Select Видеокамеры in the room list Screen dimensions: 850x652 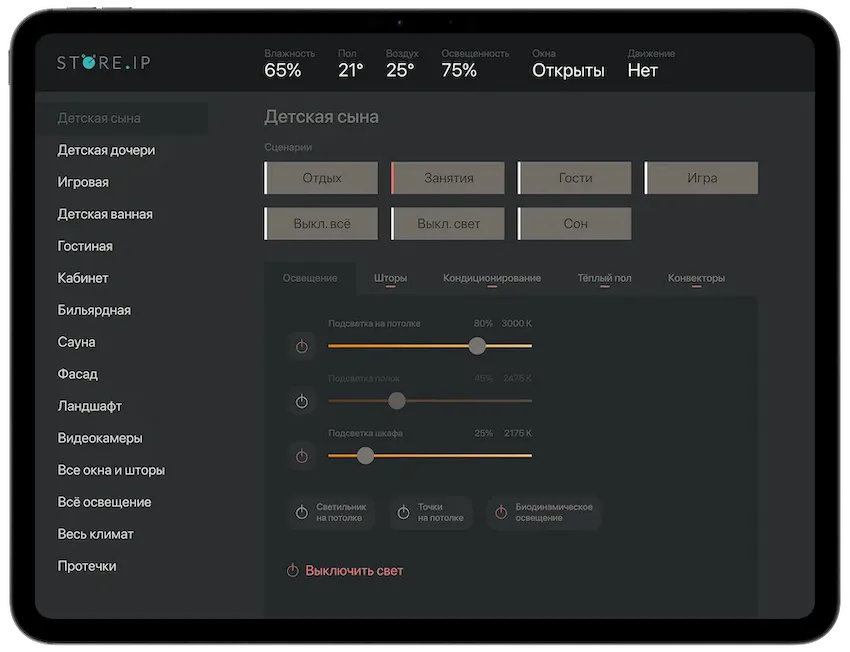pos(100,438)
